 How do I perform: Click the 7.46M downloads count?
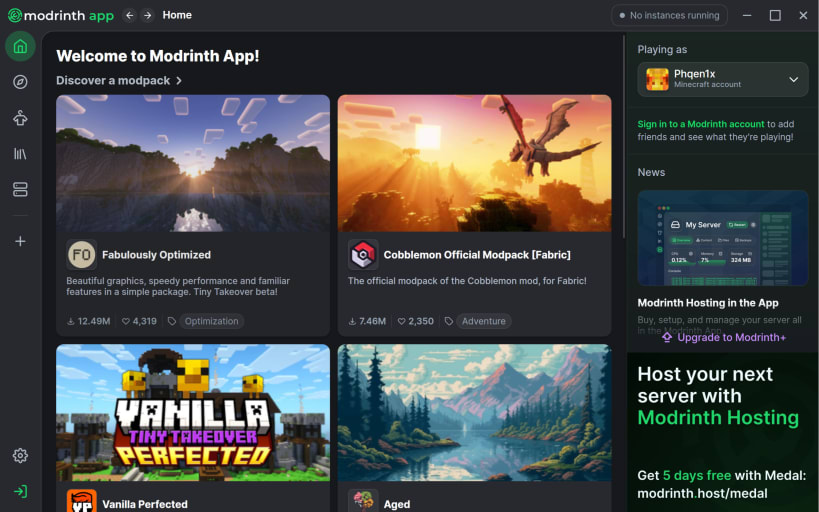(x=367, y=321)
